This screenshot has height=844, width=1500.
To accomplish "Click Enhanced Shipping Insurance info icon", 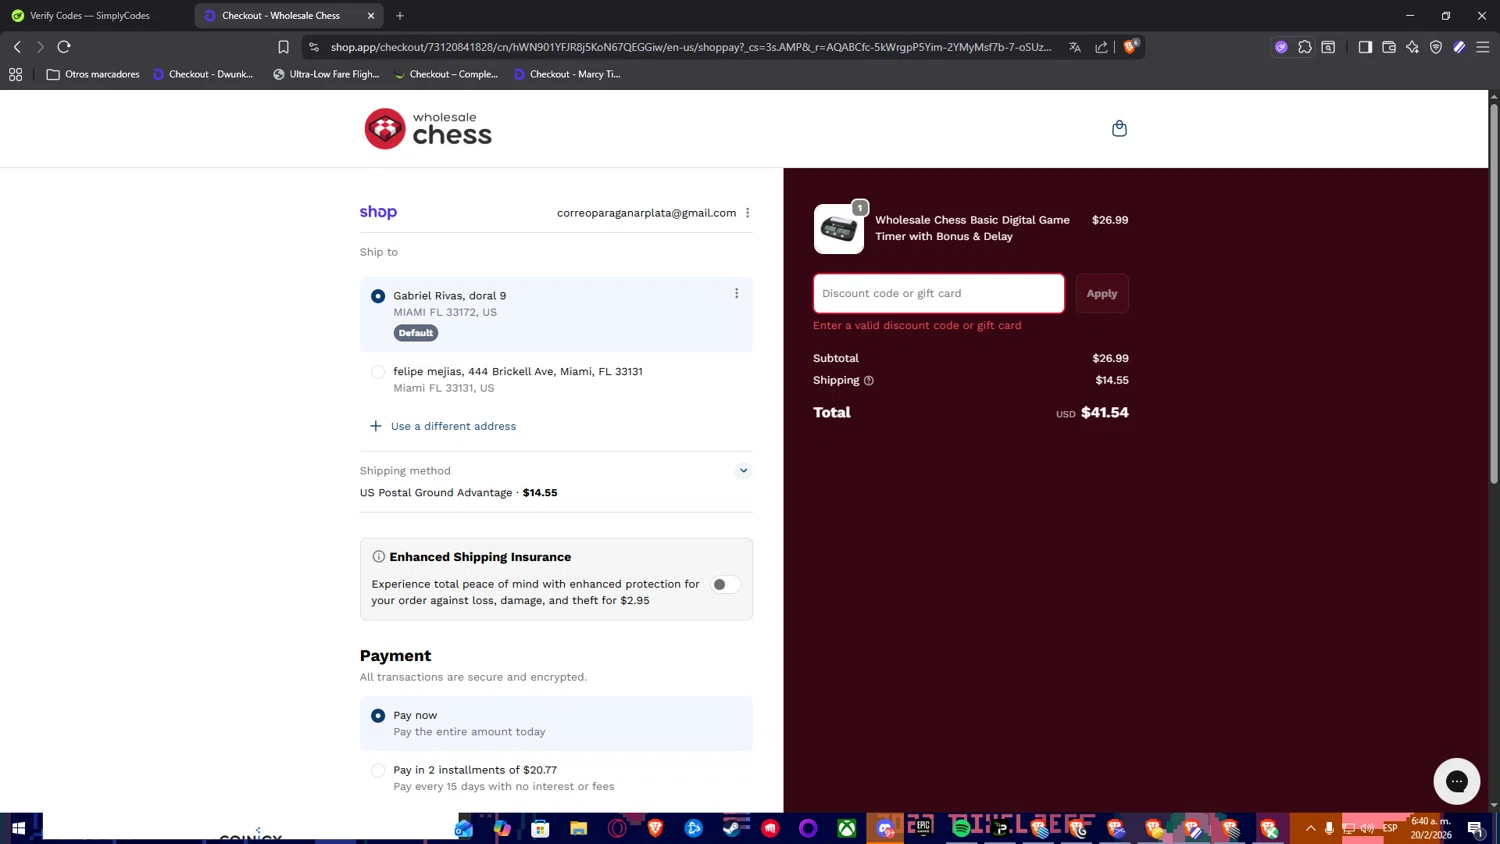I will [379, 557].
